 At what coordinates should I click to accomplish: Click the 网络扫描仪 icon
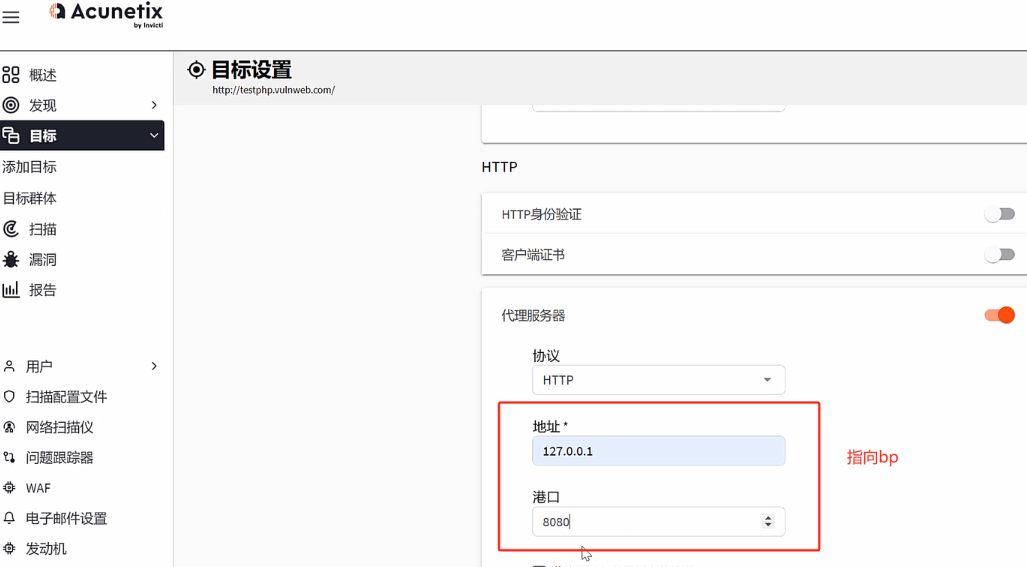pos(9,427)
